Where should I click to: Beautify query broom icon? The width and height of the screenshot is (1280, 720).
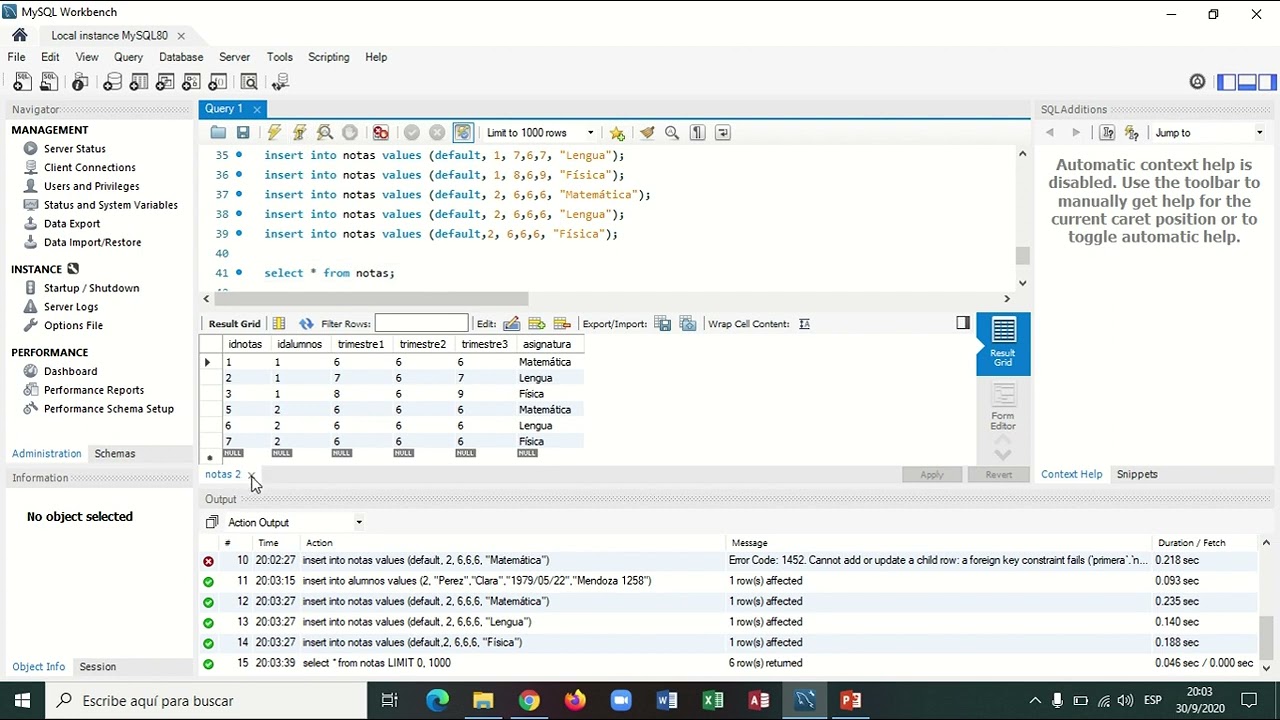(x=647, y=132)
